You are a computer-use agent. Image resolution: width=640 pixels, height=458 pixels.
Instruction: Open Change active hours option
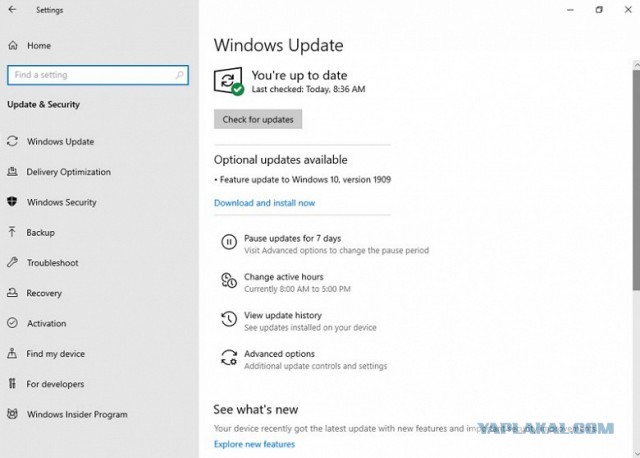click(284, 277)
